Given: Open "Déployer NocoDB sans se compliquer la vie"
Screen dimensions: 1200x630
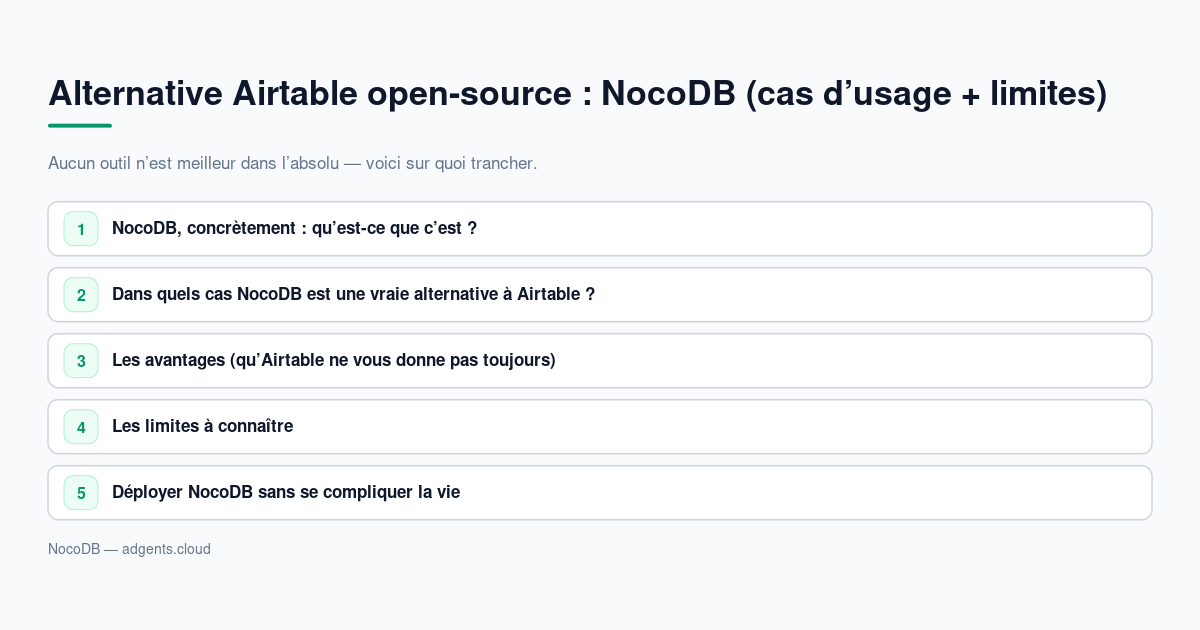Looking at the screenshot, I should [x=600, y=493].
